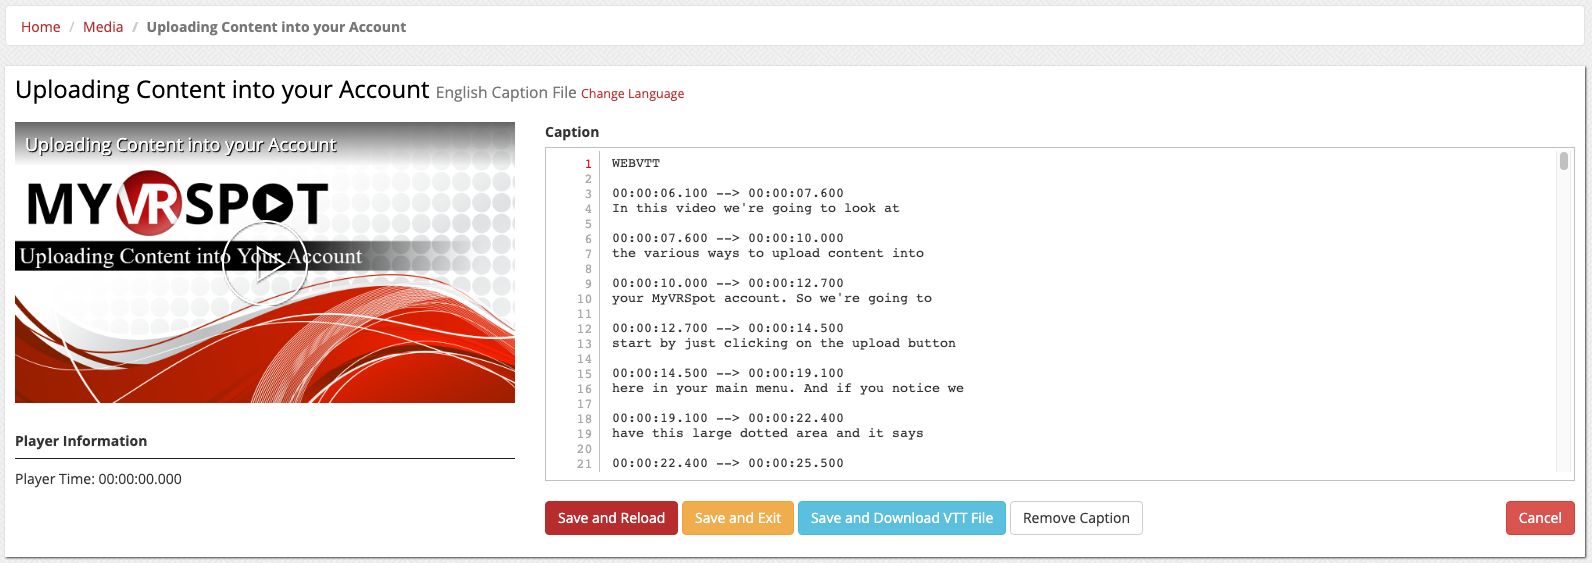
Task: Click Save and Download VTT File
Action: click(902, 518)
